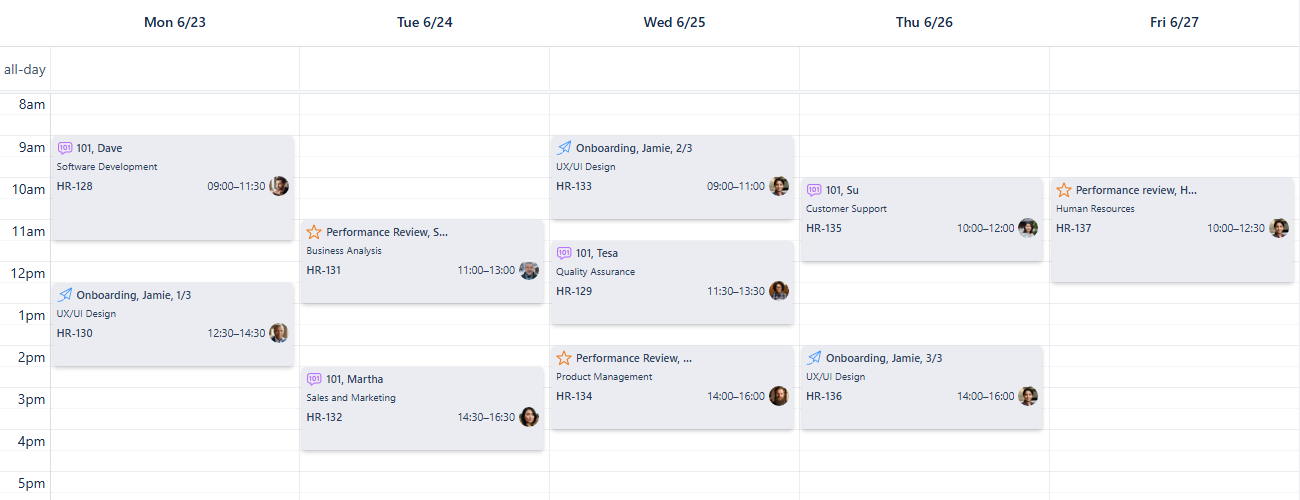Click the assignee avatar on HR-132
Screen dimensions: 1300x500
coord(529,417)
